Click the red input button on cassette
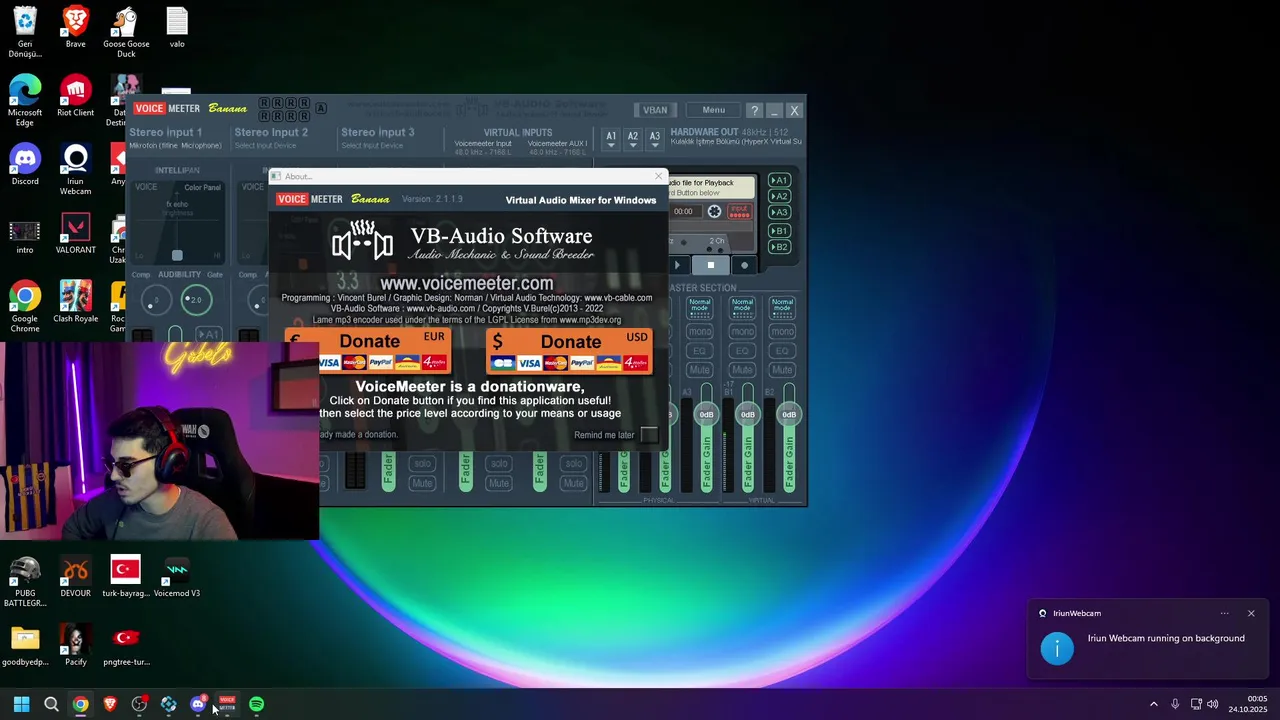 pos(739,211)
